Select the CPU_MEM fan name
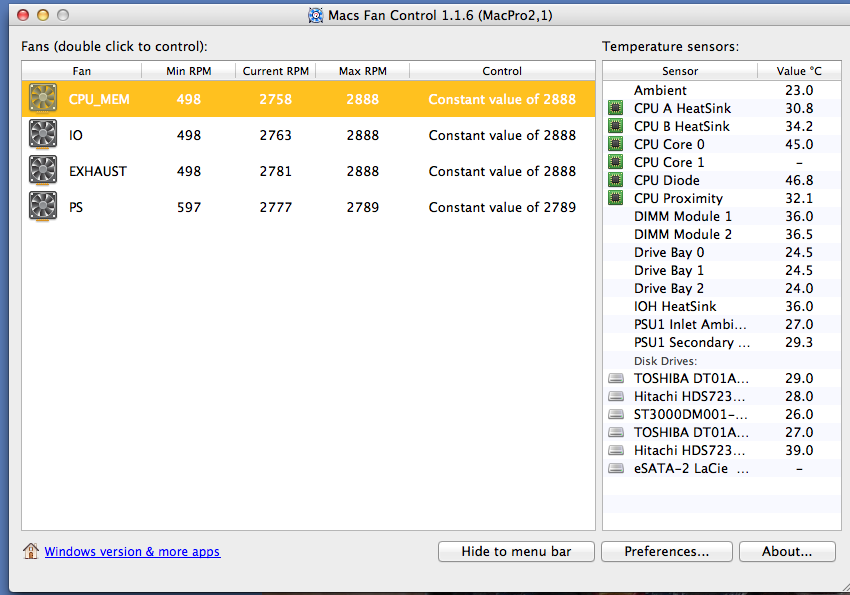Viewport: 850px width, 595px height. pyautogui.click(x=99, y=99)
